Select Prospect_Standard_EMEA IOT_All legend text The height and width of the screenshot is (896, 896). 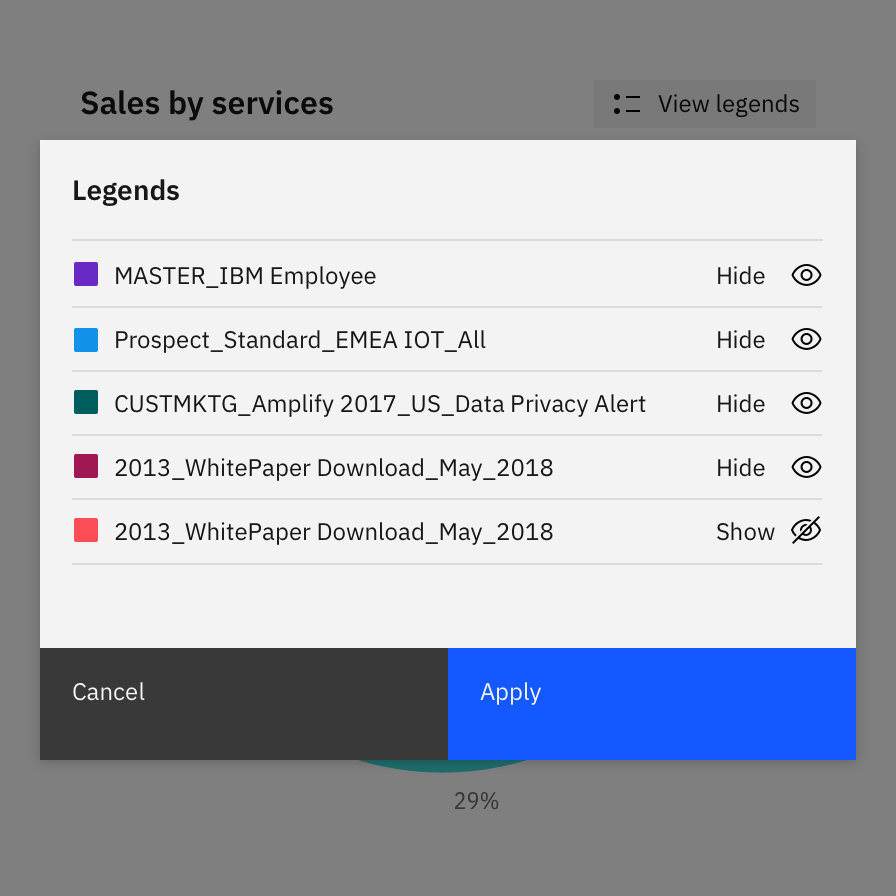click(x=300, y=340)
